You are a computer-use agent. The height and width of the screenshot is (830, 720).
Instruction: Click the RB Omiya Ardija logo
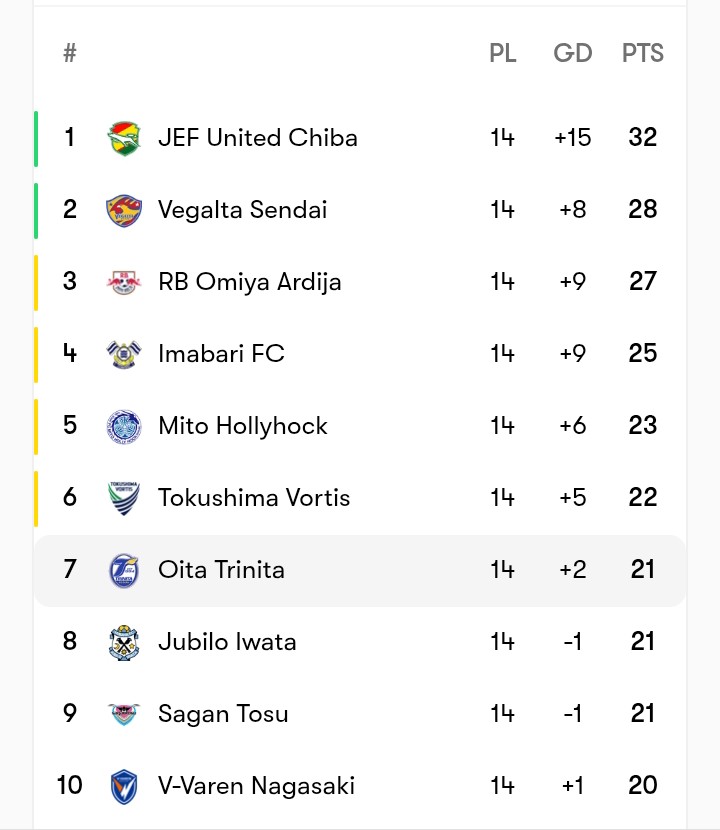[124, 282]
